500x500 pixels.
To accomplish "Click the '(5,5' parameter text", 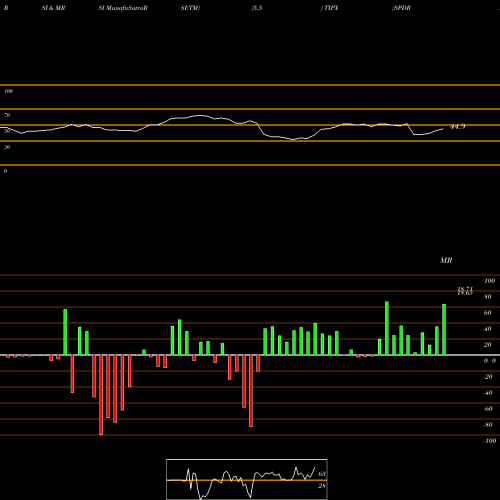I will [257, 8].
